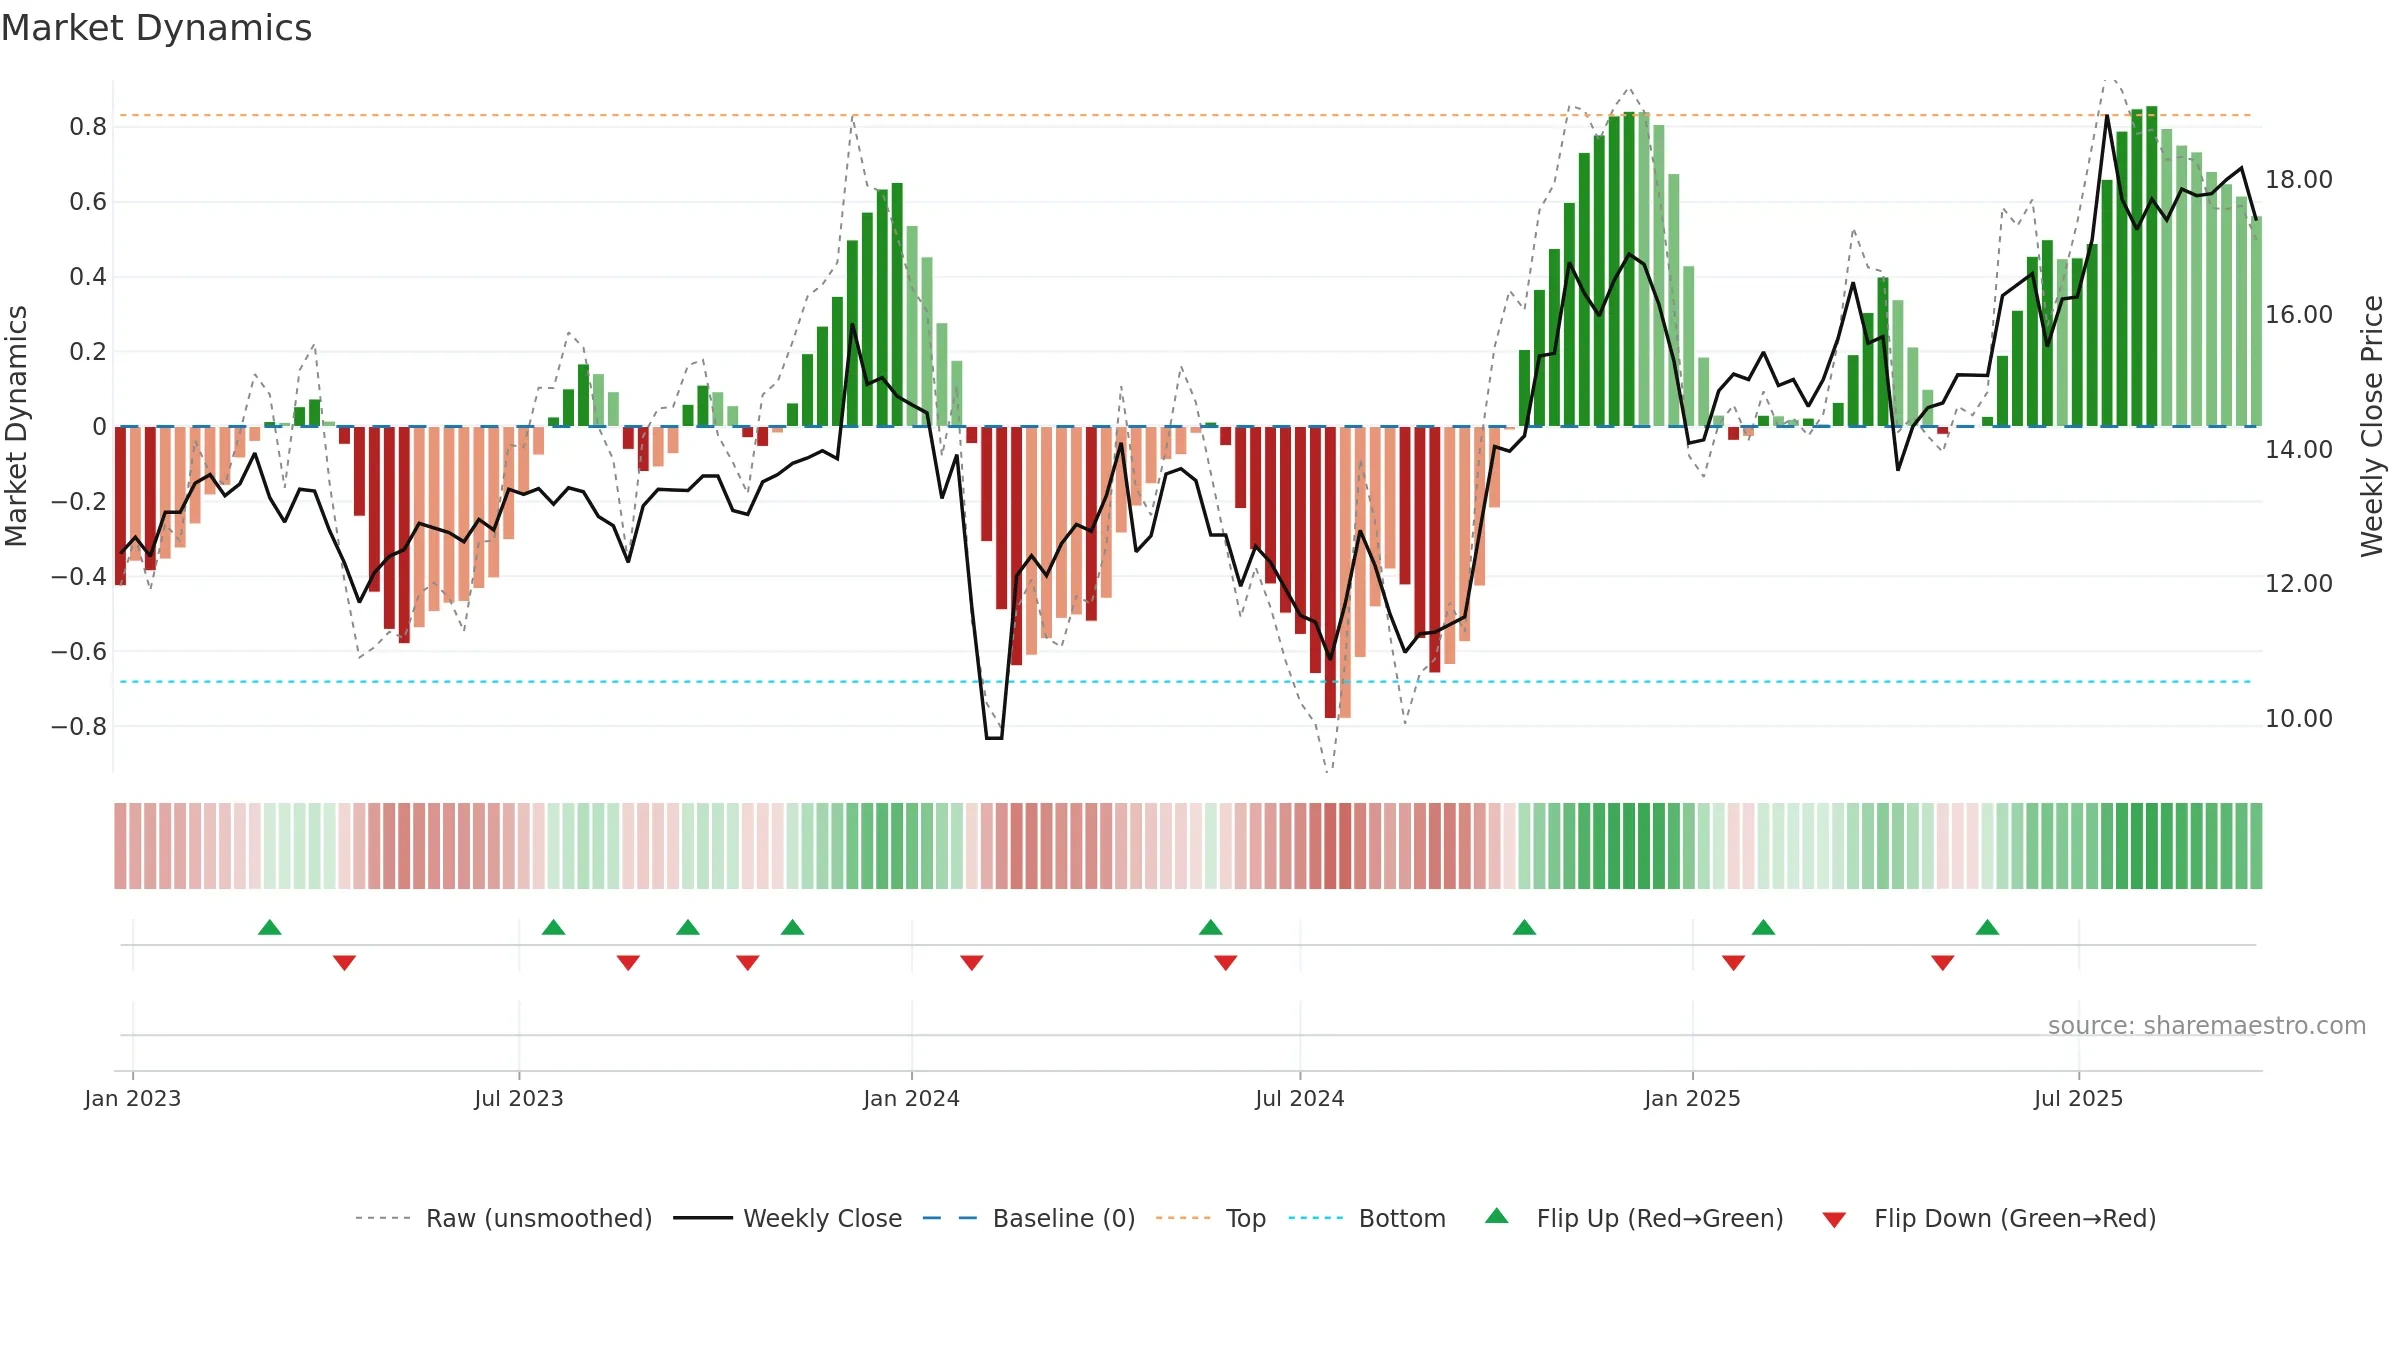Toggle the Weekly Close legend entry
Screen dimensions: 2400x1350
(x=788, y=1218)
